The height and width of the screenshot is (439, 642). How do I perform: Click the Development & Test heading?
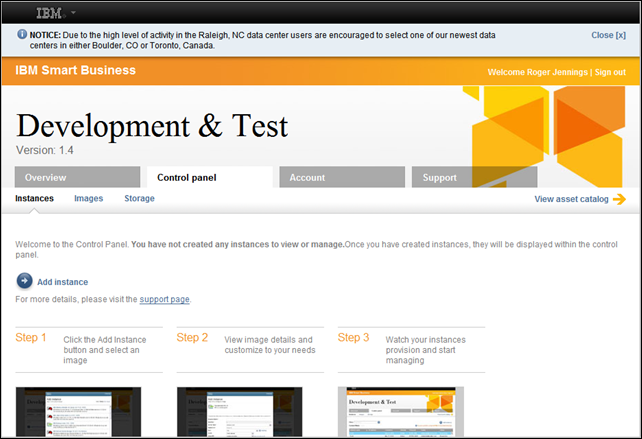tap(152, 125)
